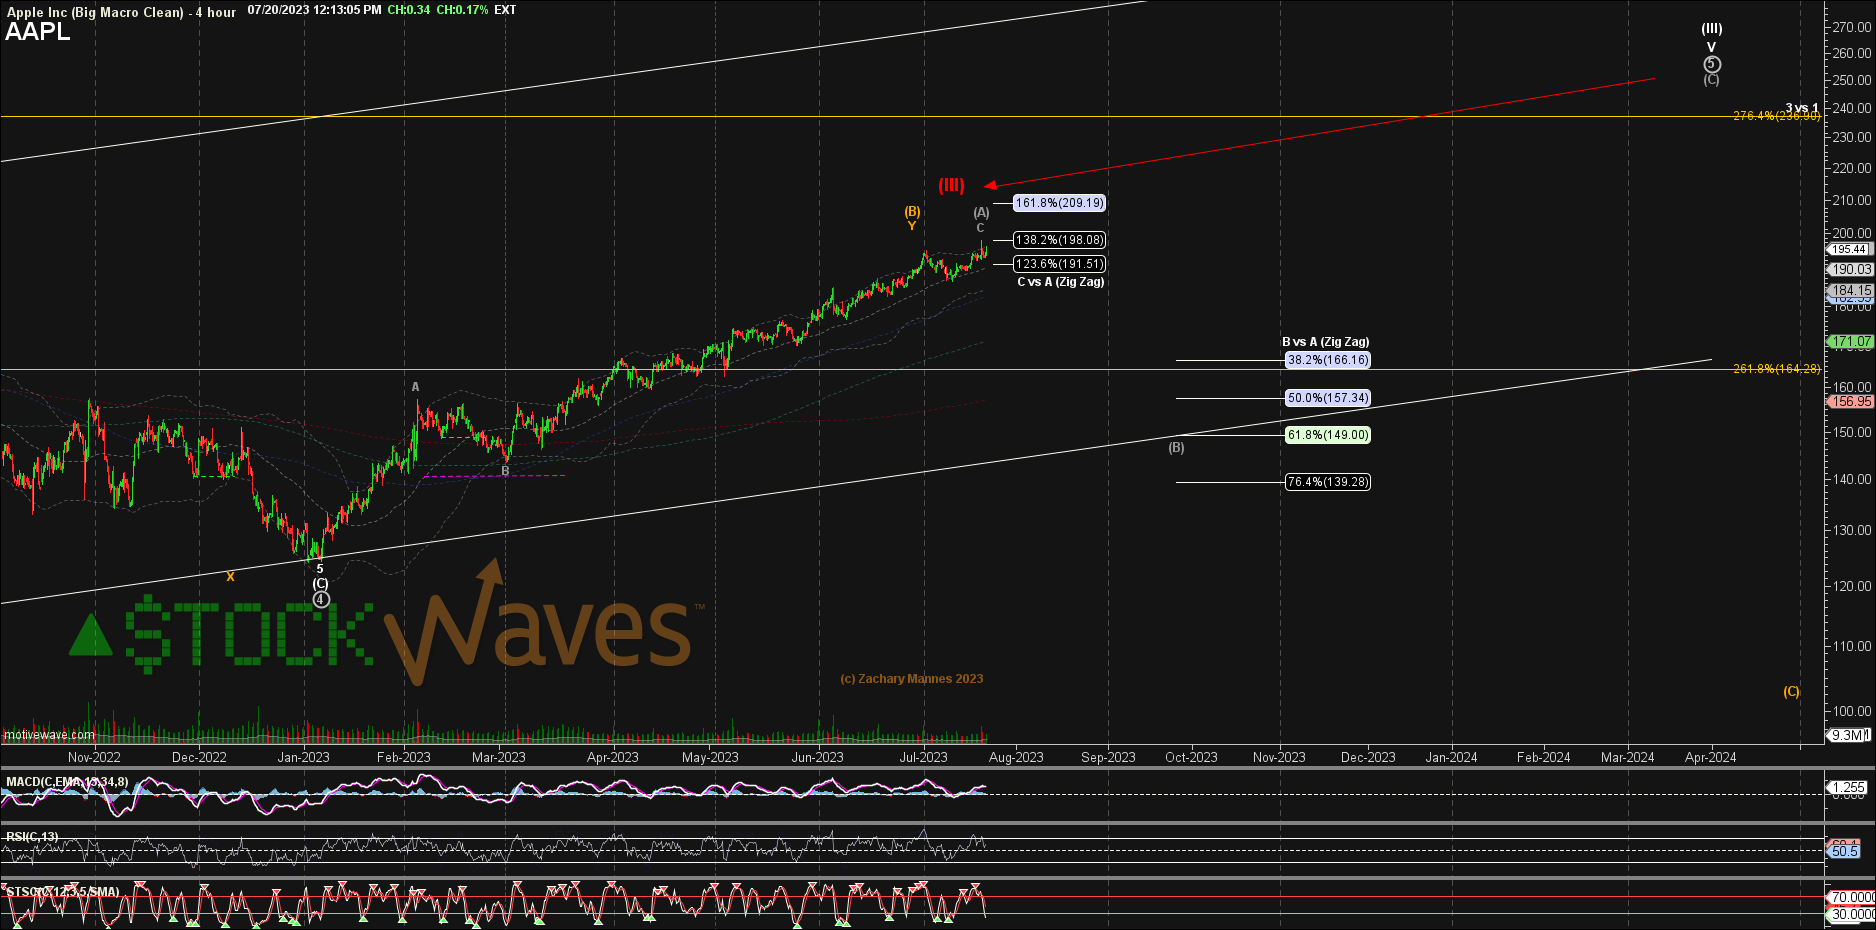The width and height of the screenshot is (1876, 930).
Task: Select the gray (A) label at the July high
Action: pyautogui.click(x=981, y=212)
